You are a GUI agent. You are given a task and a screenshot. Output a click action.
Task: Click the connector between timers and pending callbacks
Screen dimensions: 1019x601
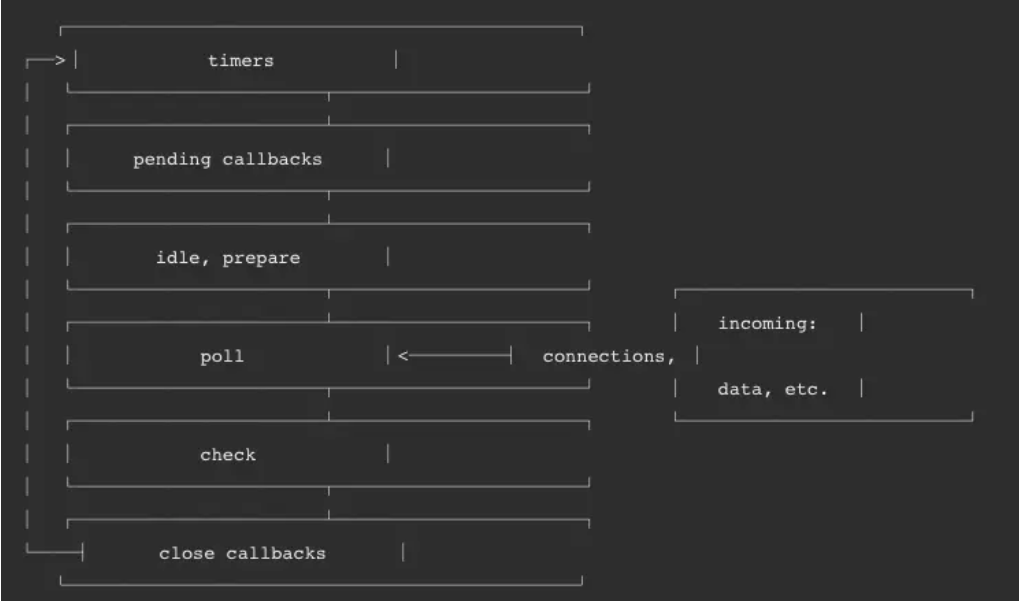(329, 109)
